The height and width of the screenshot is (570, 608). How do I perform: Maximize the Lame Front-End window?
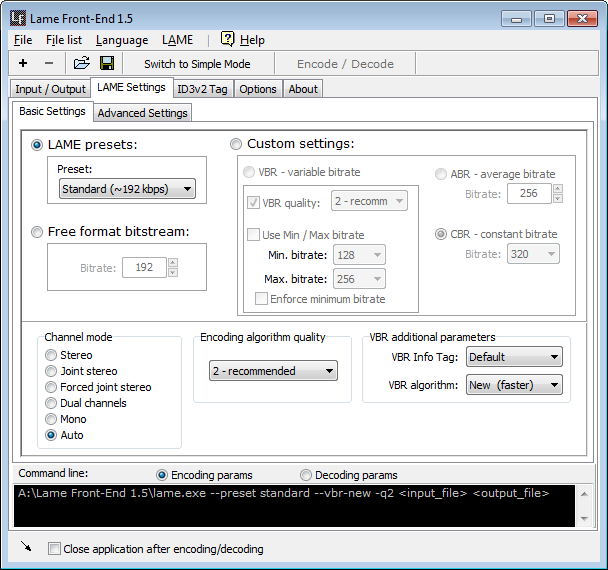point(549,19)
